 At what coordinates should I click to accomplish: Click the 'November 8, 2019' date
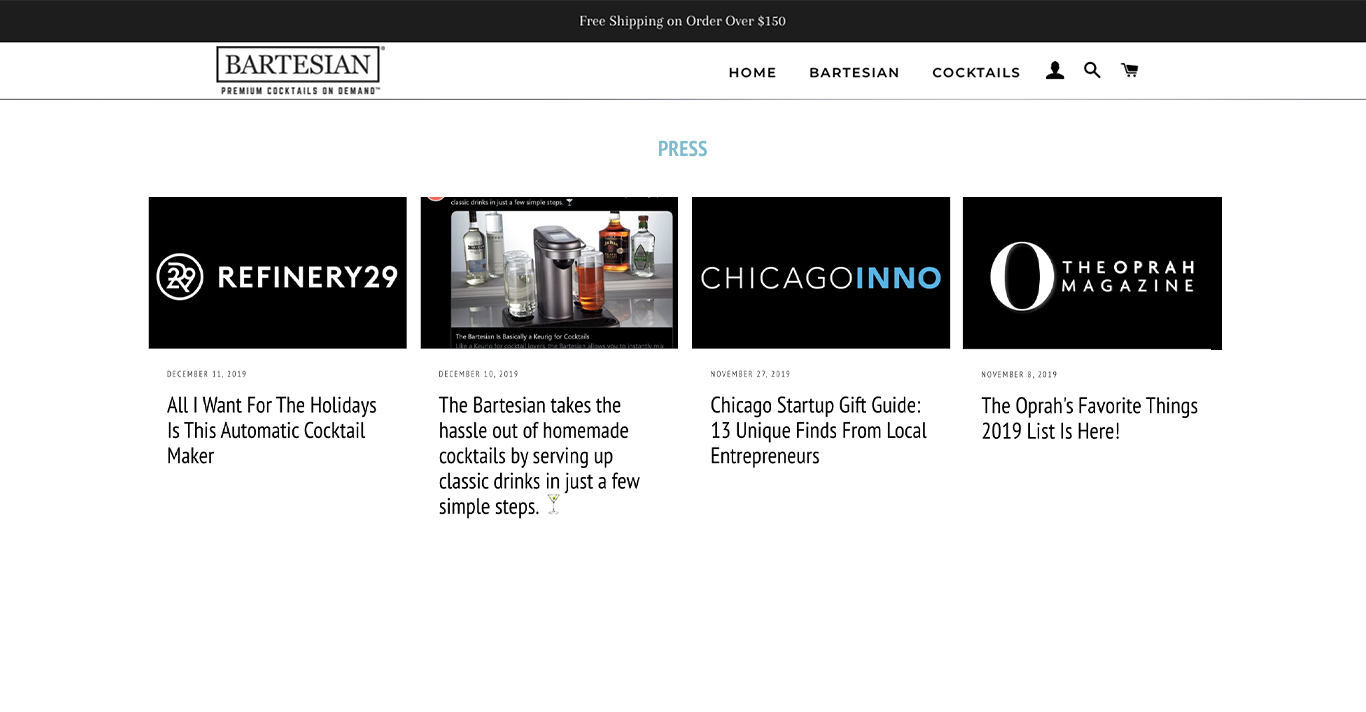click(x=1019, y=375)
